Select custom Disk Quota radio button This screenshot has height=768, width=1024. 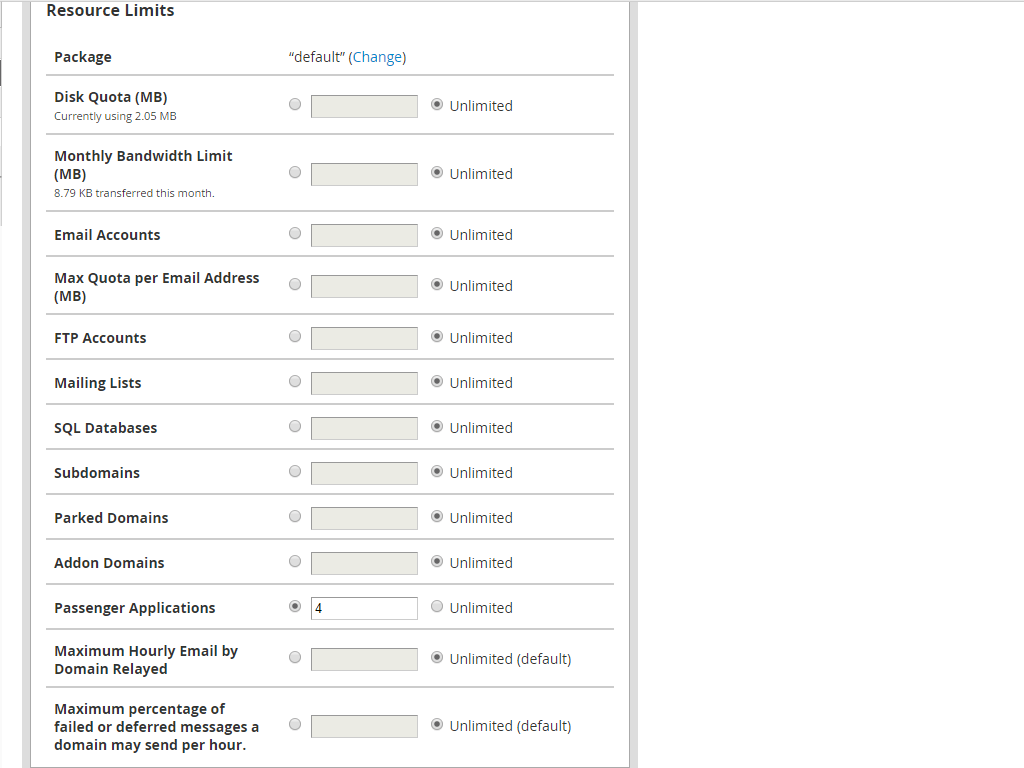[x=294, y=104]
